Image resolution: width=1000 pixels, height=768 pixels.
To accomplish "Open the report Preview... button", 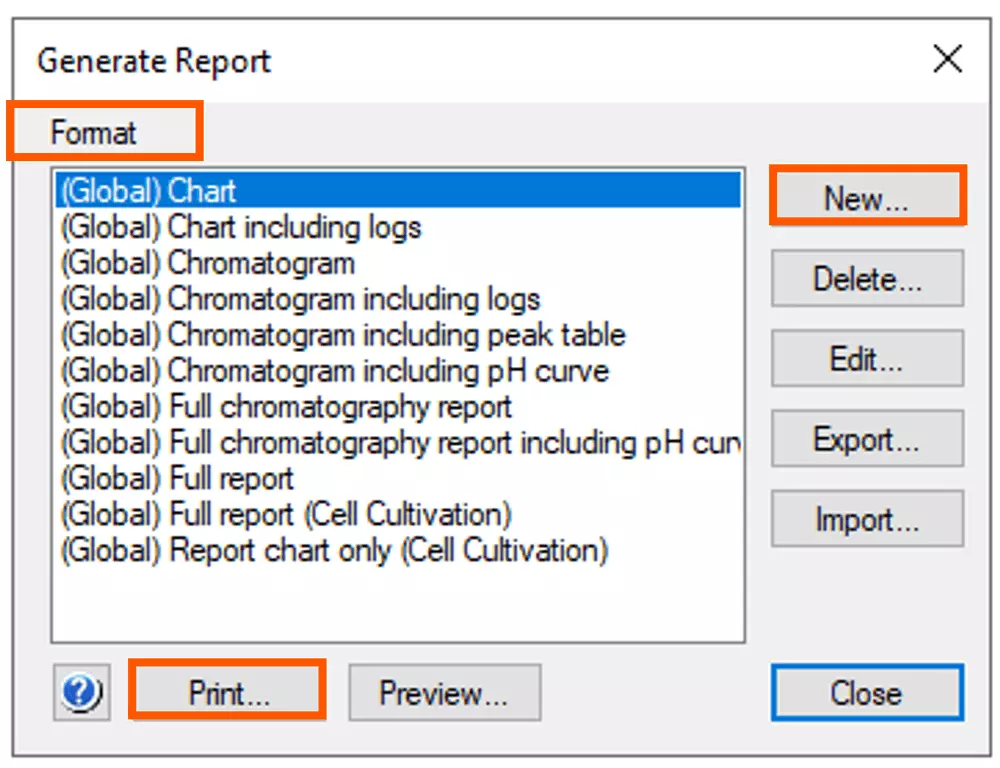I will 444,692.
